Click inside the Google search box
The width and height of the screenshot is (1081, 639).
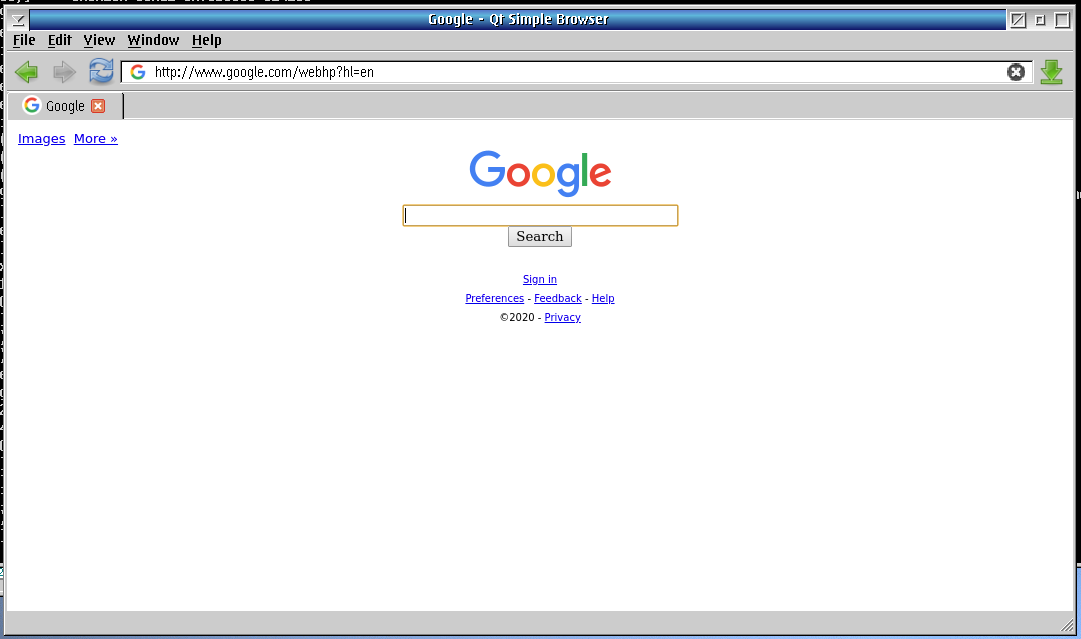click(x=539, y=215)
